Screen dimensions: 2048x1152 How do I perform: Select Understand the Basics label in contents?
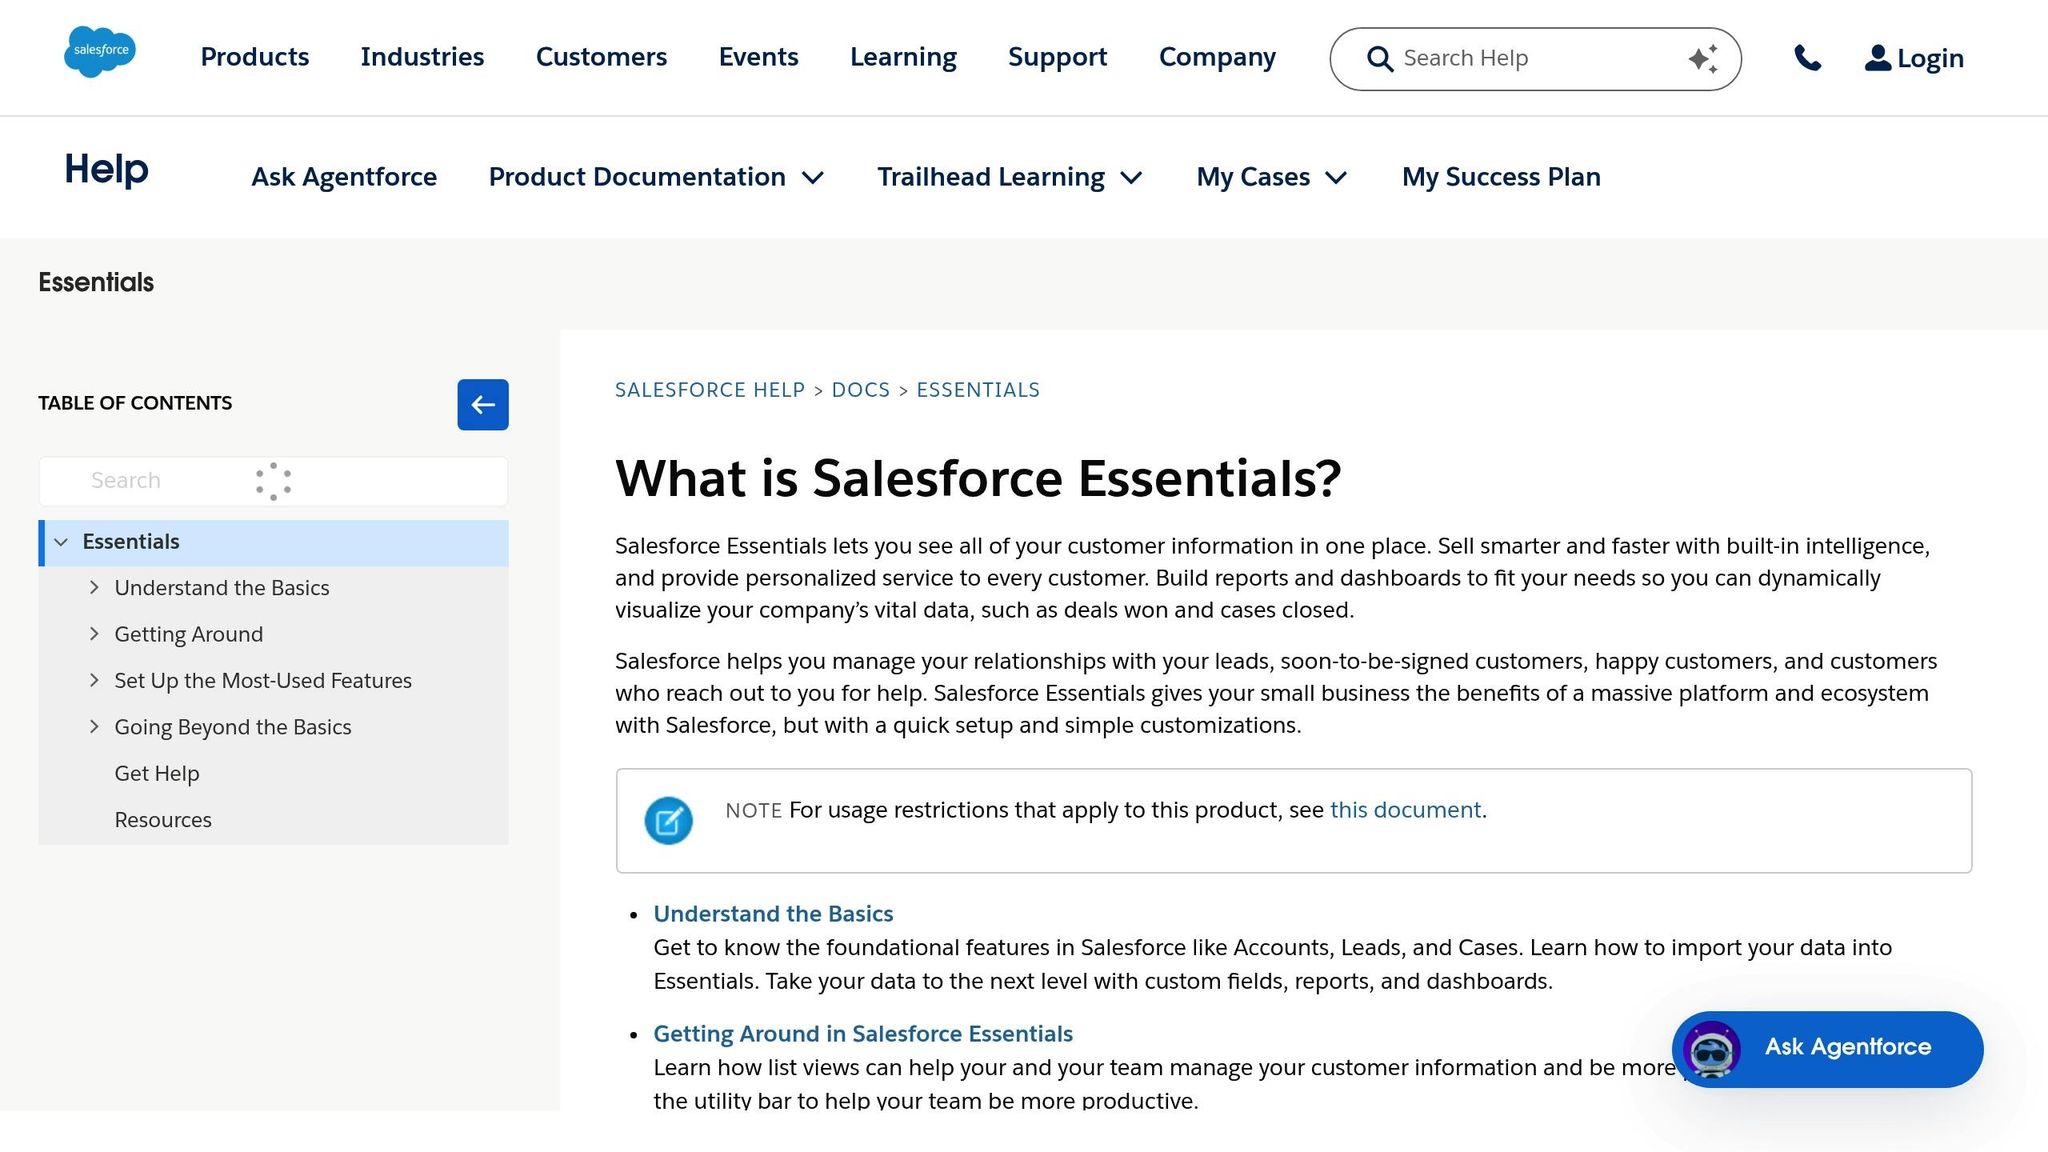pos(222,588)
